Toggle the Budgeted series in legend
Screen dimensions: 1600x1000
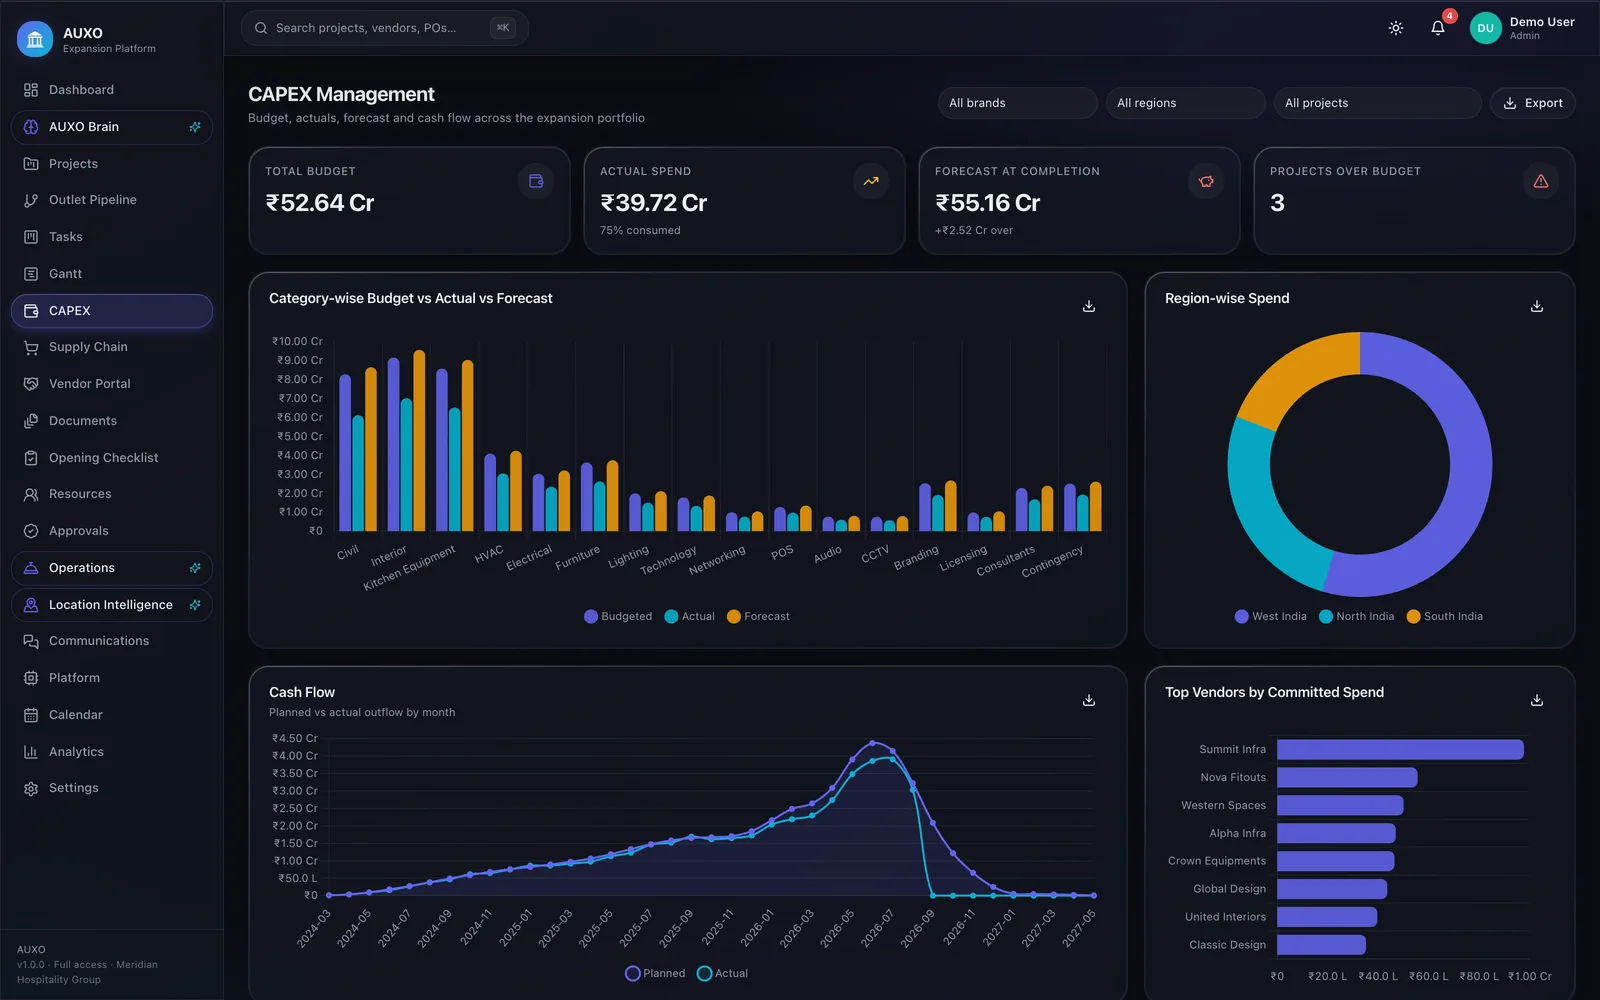click(618, 616)
